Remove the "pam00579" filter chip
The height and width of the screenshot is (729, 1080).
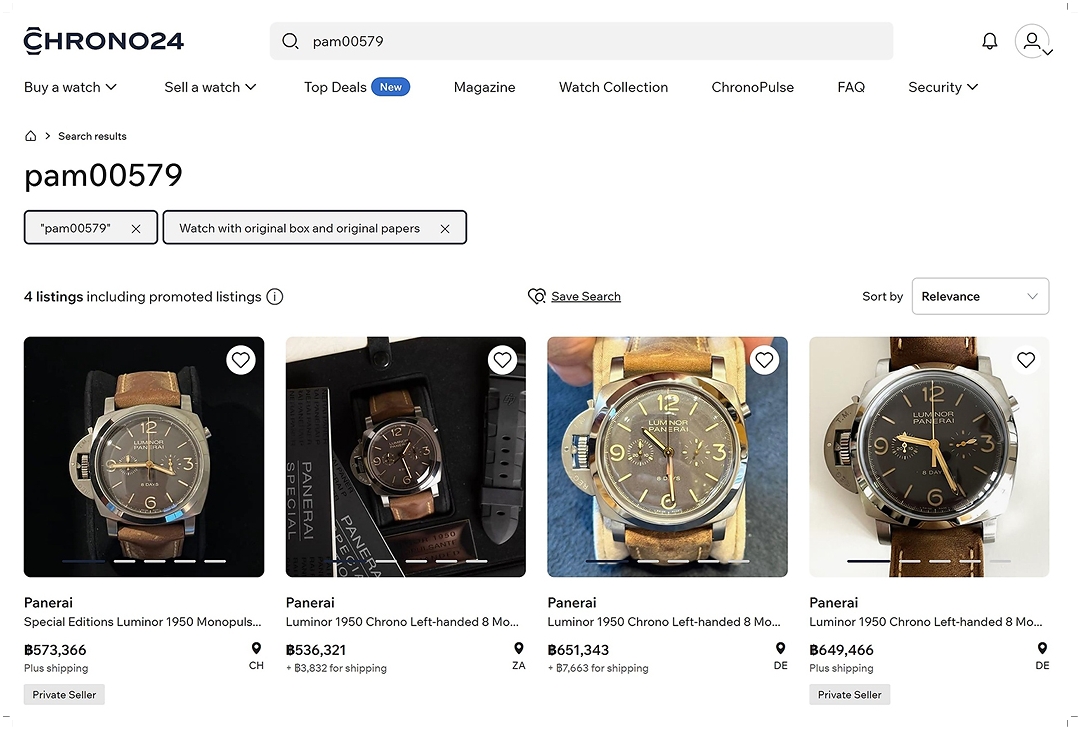(136, 229)
